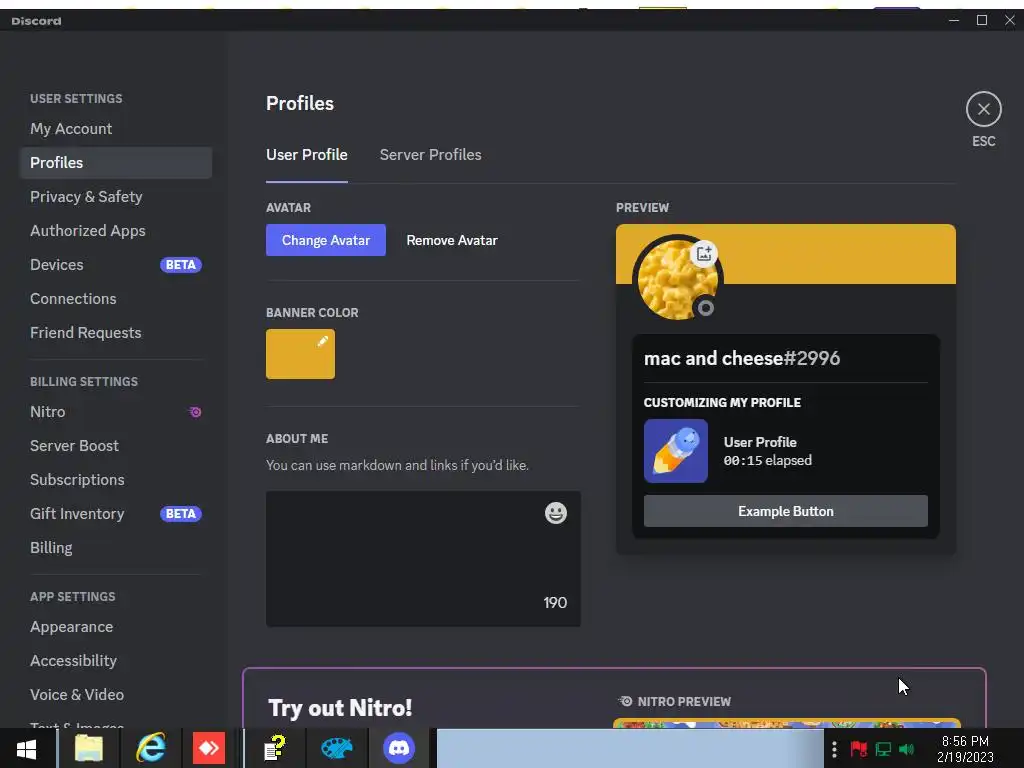Image resolution: width=1024 pixels, height=768 pixels.
Task: Open the Paint palette taskbar icon
Action: (337, 748)
